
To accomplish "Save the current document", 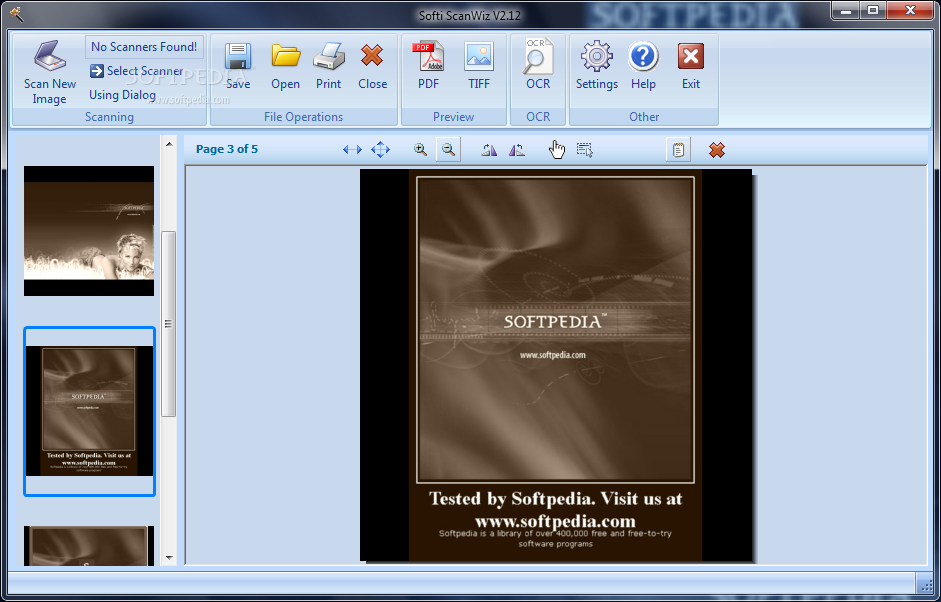I will click(238, 66).
